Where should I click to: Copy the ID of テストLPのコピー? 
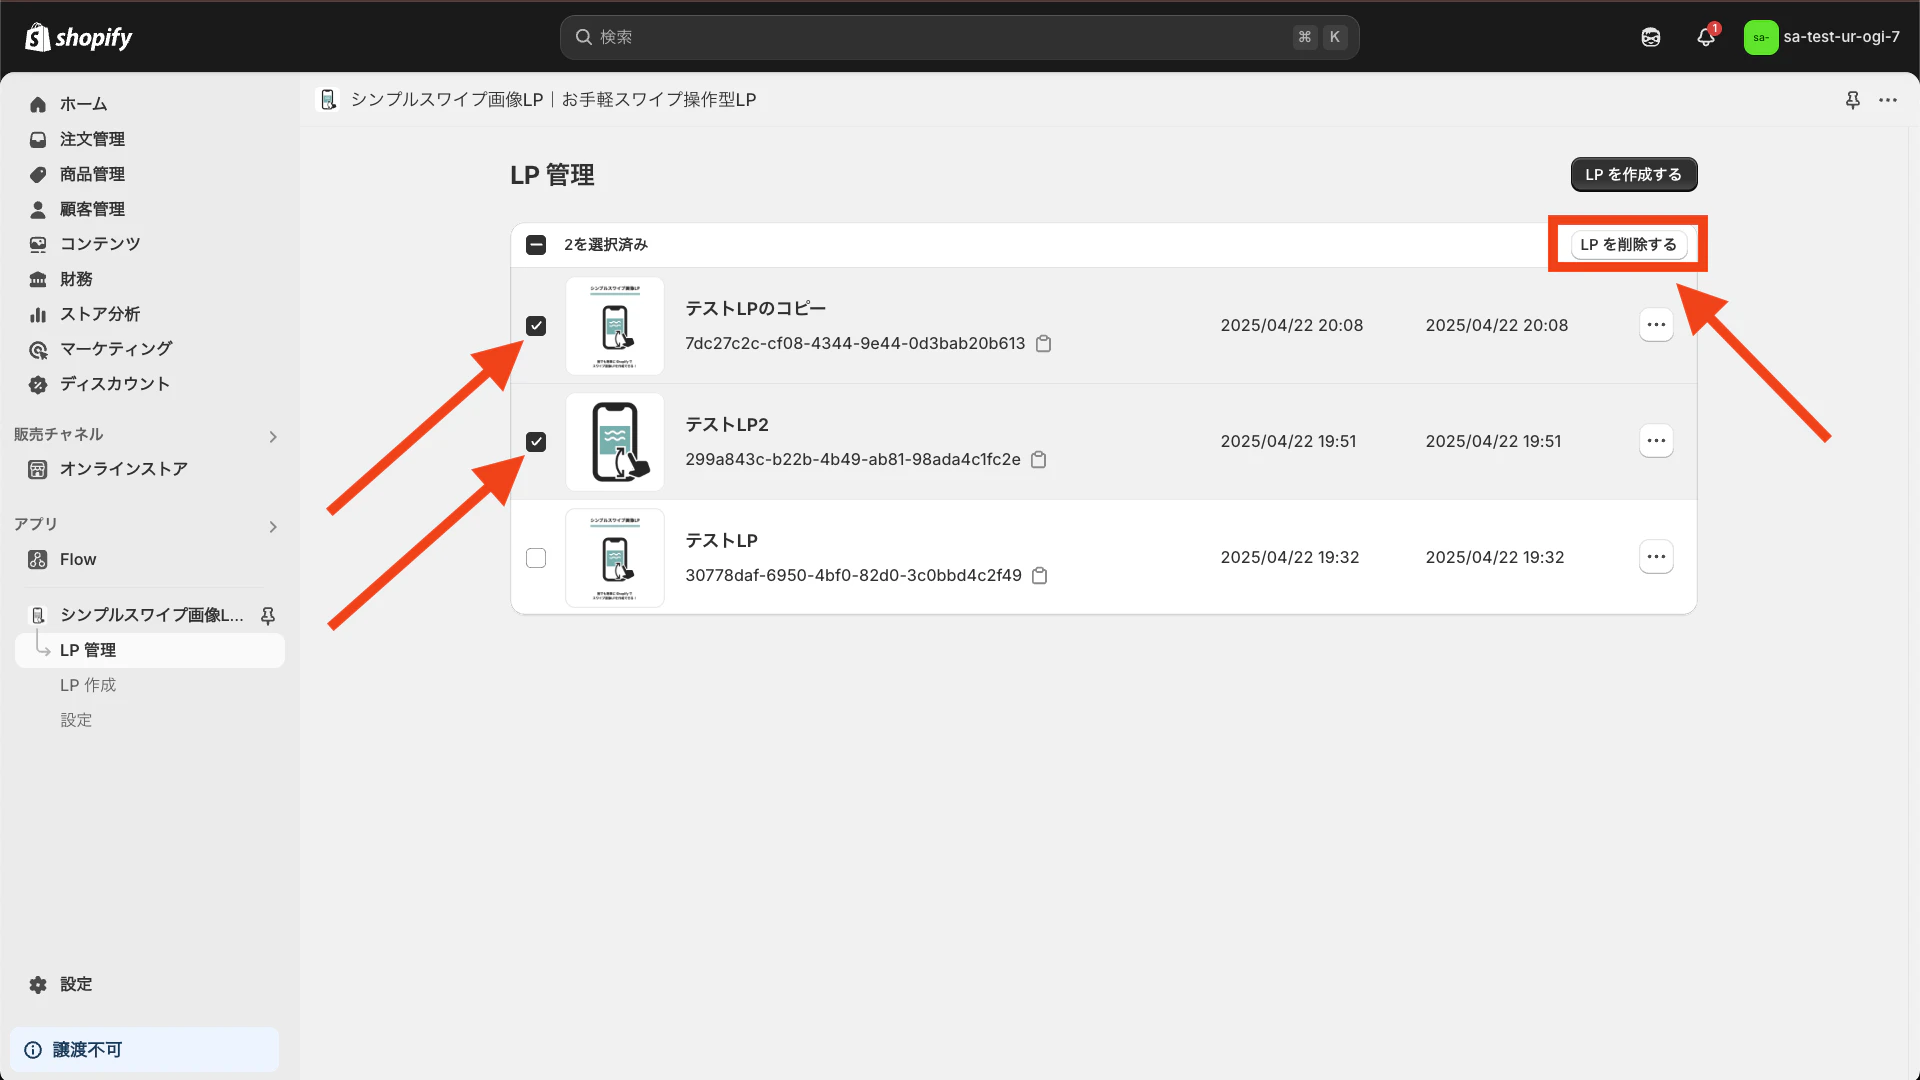coord(1043,344)
